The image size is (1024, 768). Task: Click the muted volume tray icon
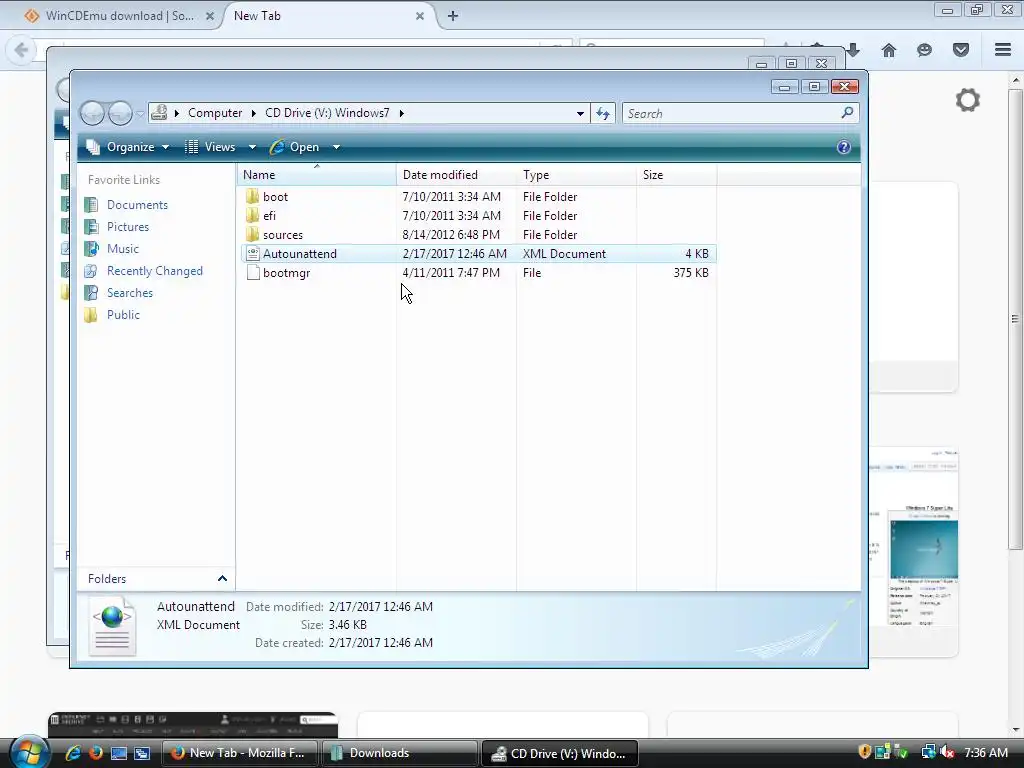tap(948, 753)
